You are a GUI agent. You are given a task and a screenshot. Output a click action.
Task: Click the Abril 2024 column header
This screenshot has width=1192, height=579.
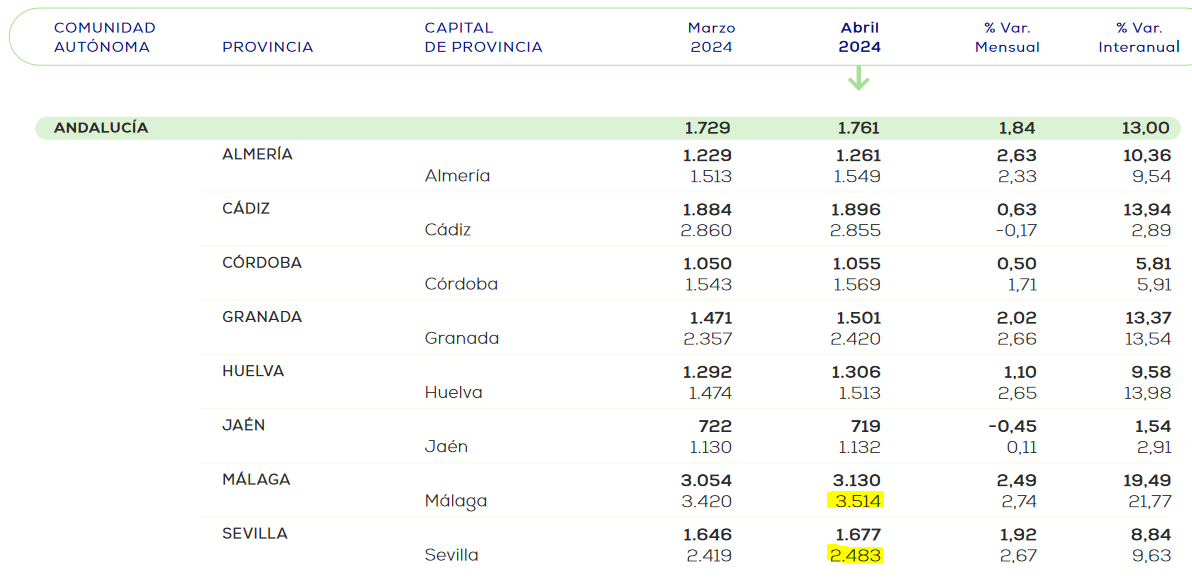click(860, 37)
